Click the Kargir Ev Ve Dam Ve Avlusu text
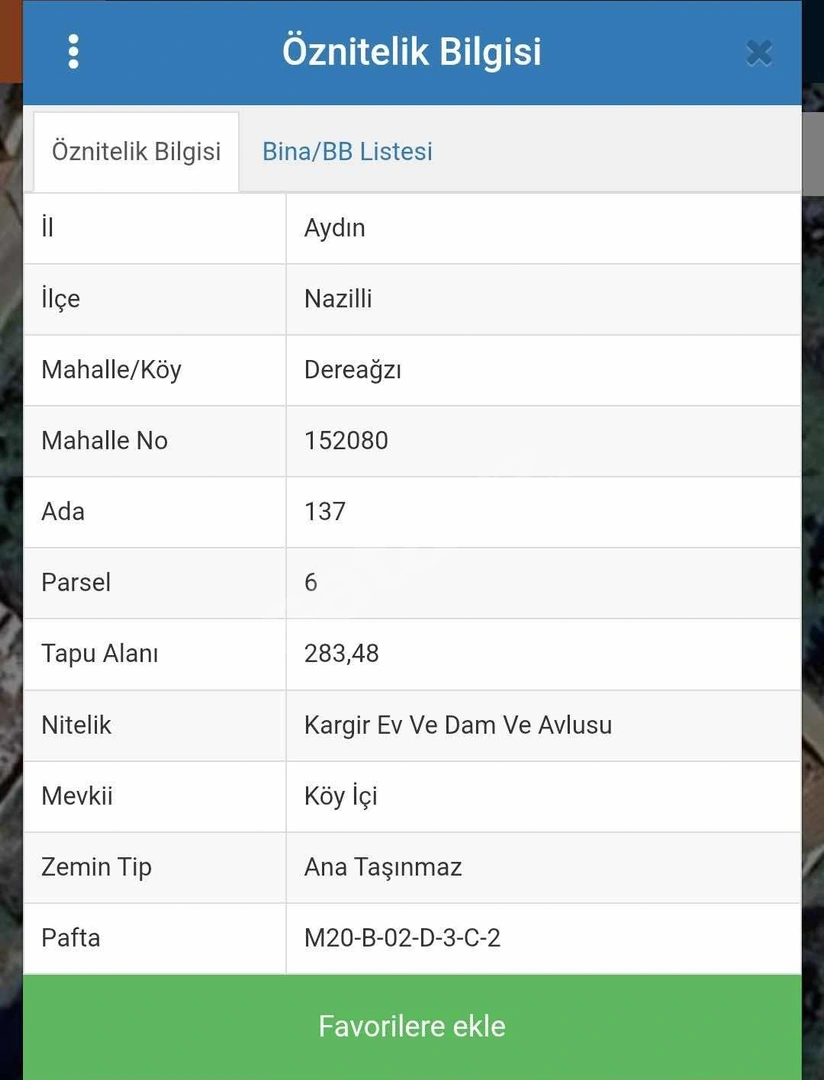Viewport: 824px width, 1080px height. click(x=458, y=725)
